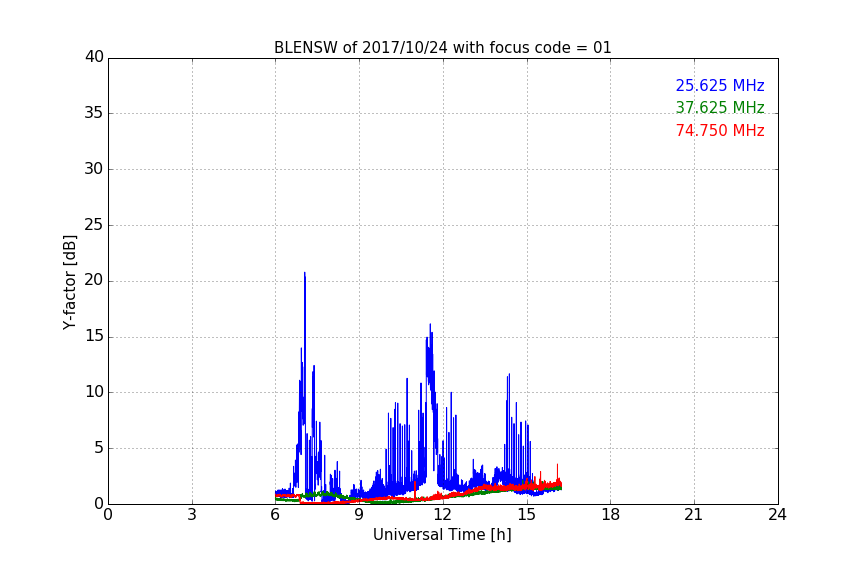Click the x-axis tick label 21
Image resolution: width=864 pixels, height=576 pixels.
point(694,515)
